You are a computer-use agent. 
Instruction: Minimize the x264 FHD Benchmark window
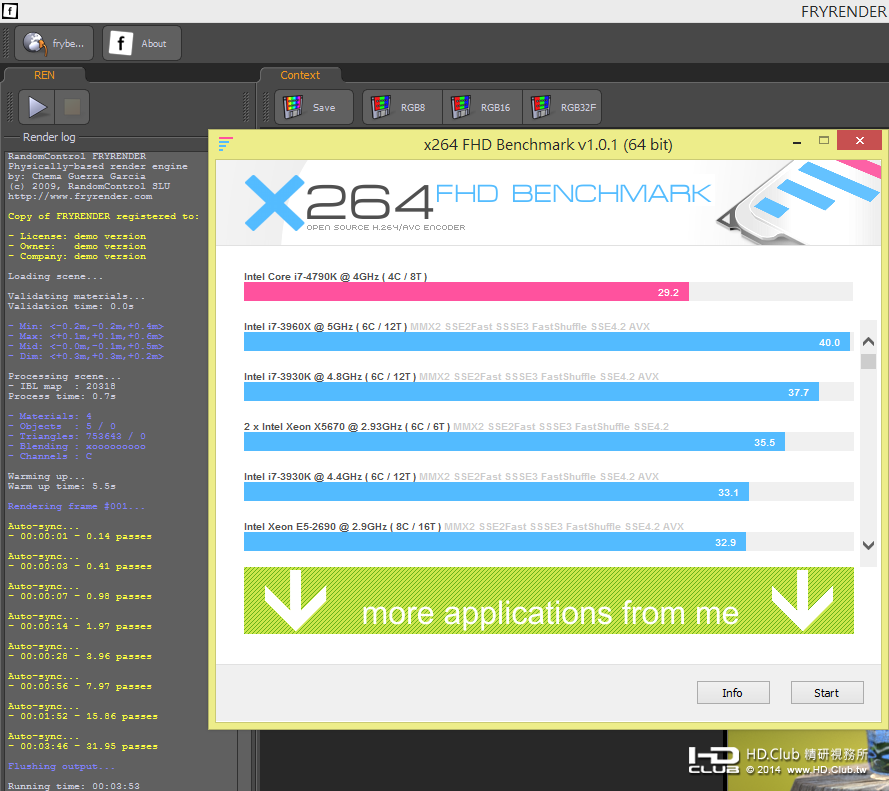[797, 142]
